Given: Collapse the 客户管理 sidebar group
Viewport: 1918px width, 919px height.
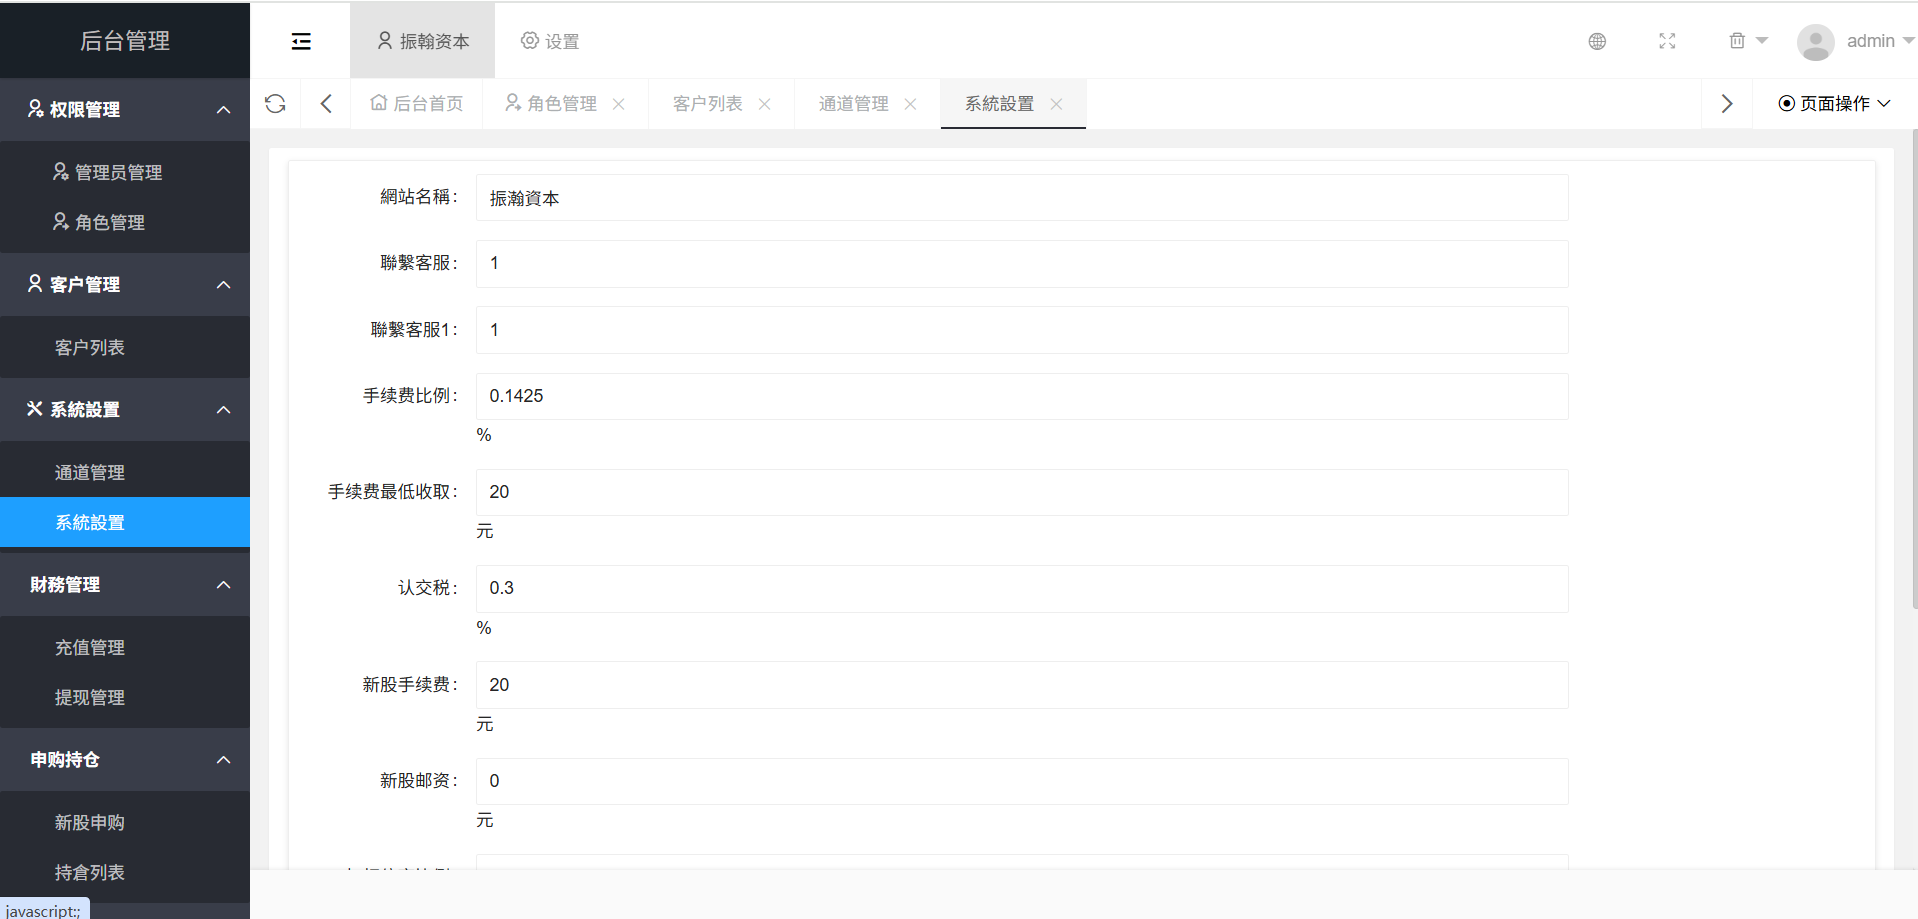Looking at the screenshot, I should coord(125,285).
